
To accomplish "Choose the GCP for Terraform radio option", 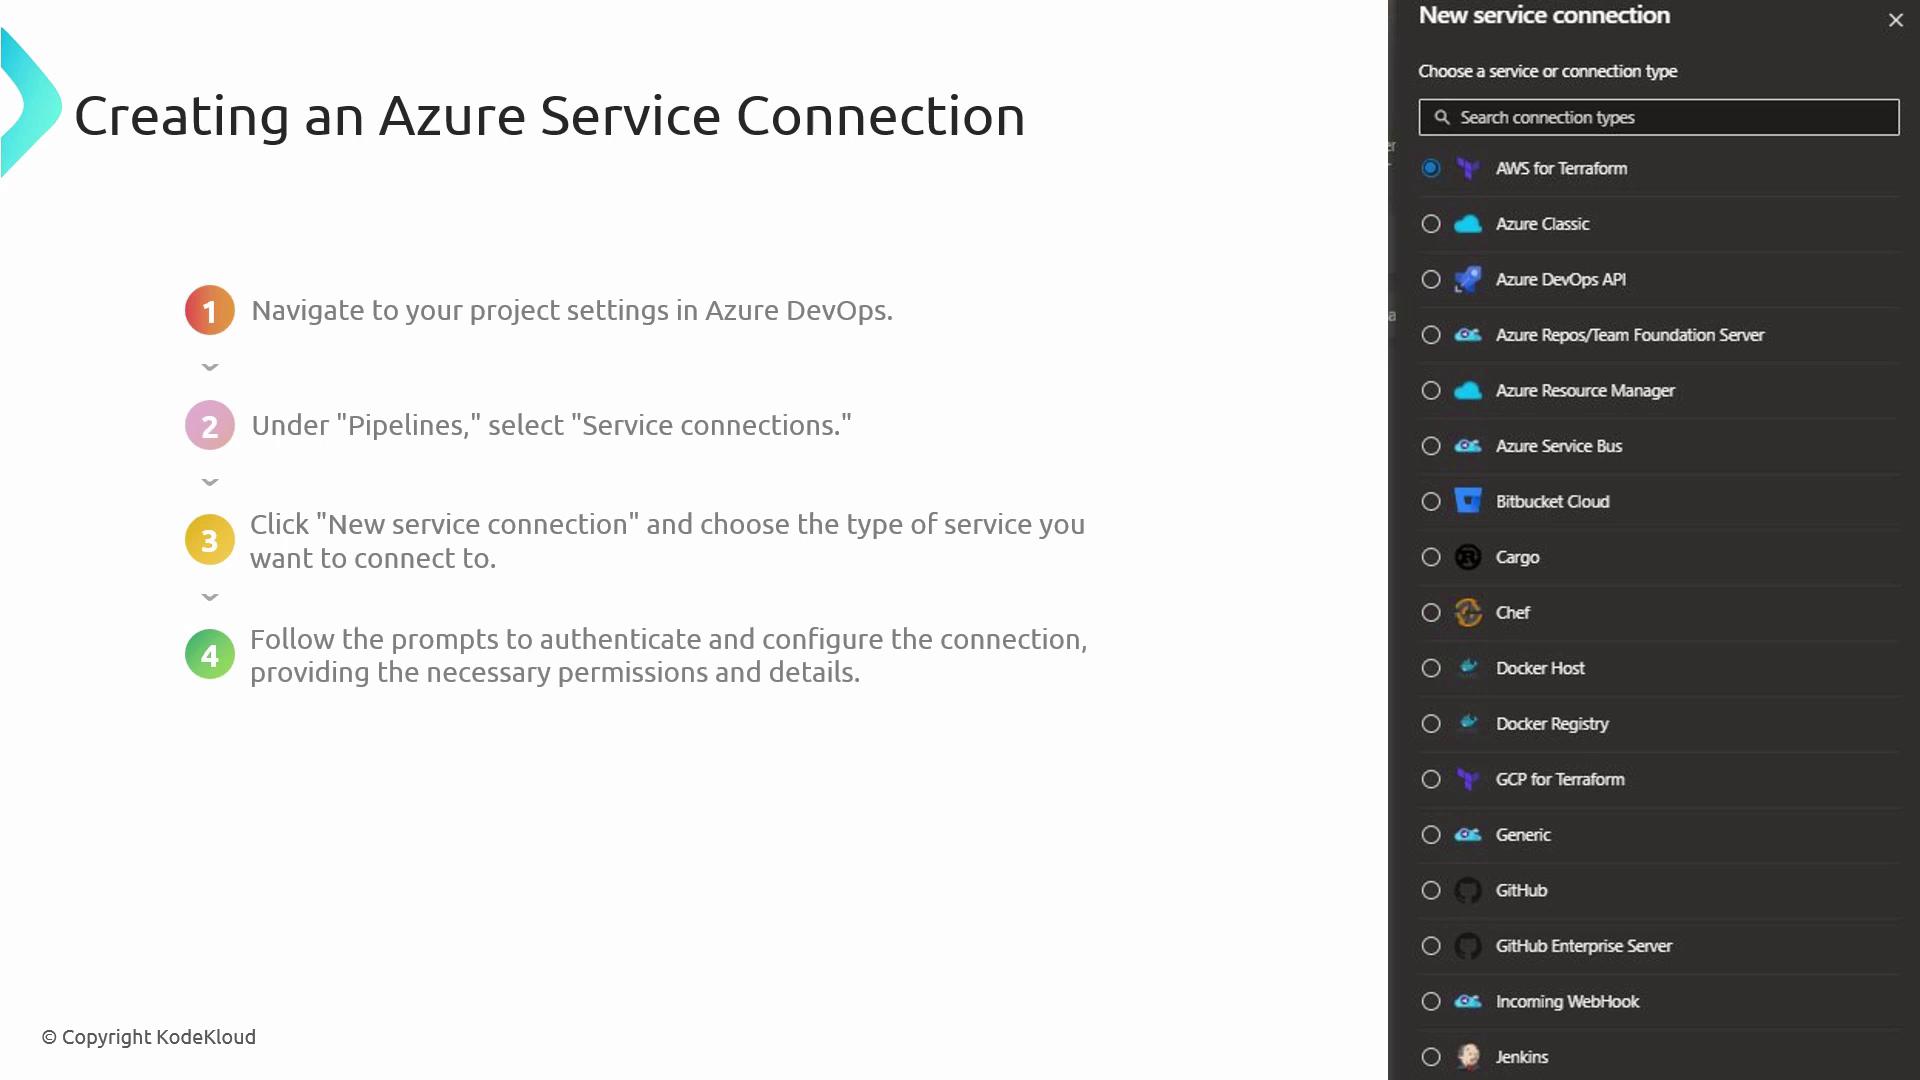I will pyautogui.click(x=1431, y=779).
